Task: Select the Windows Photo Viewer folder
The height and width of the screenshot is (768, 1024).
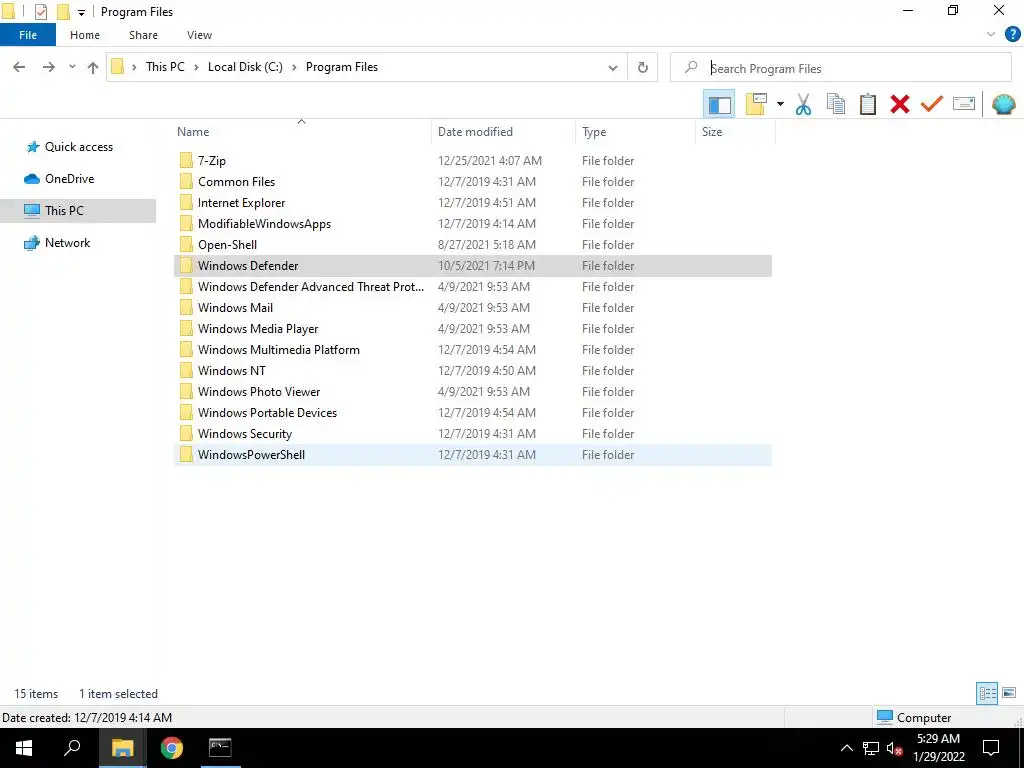Action: tap(473, 392)
